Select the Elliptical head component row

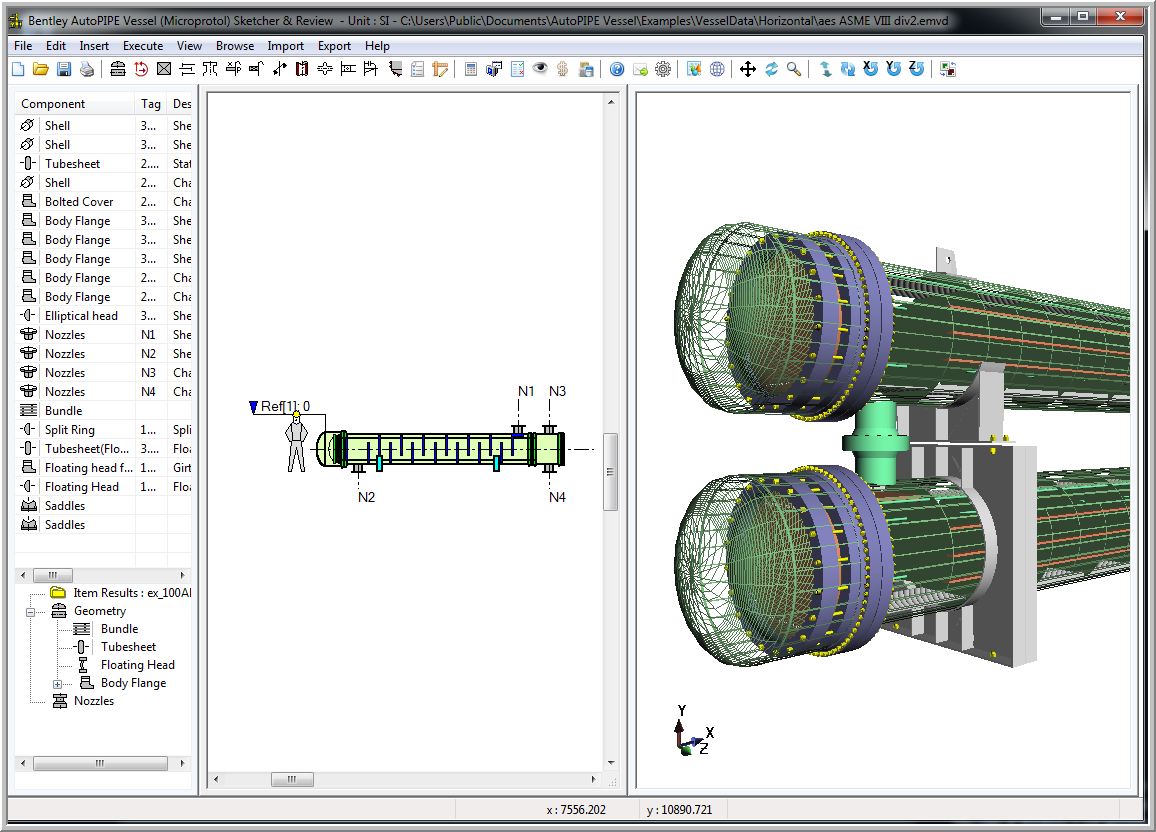(x=103, y=315)
